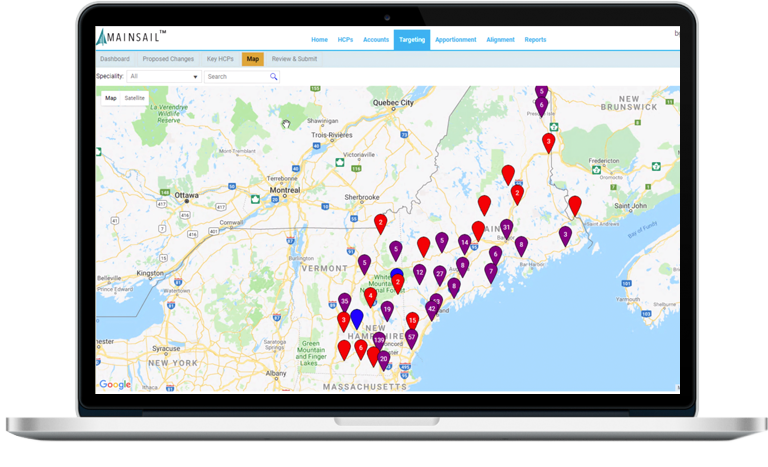The width and height of the screenshot is (768, 467).
Task: Select the purple cluster pin labeled 139
Action: 379,341
